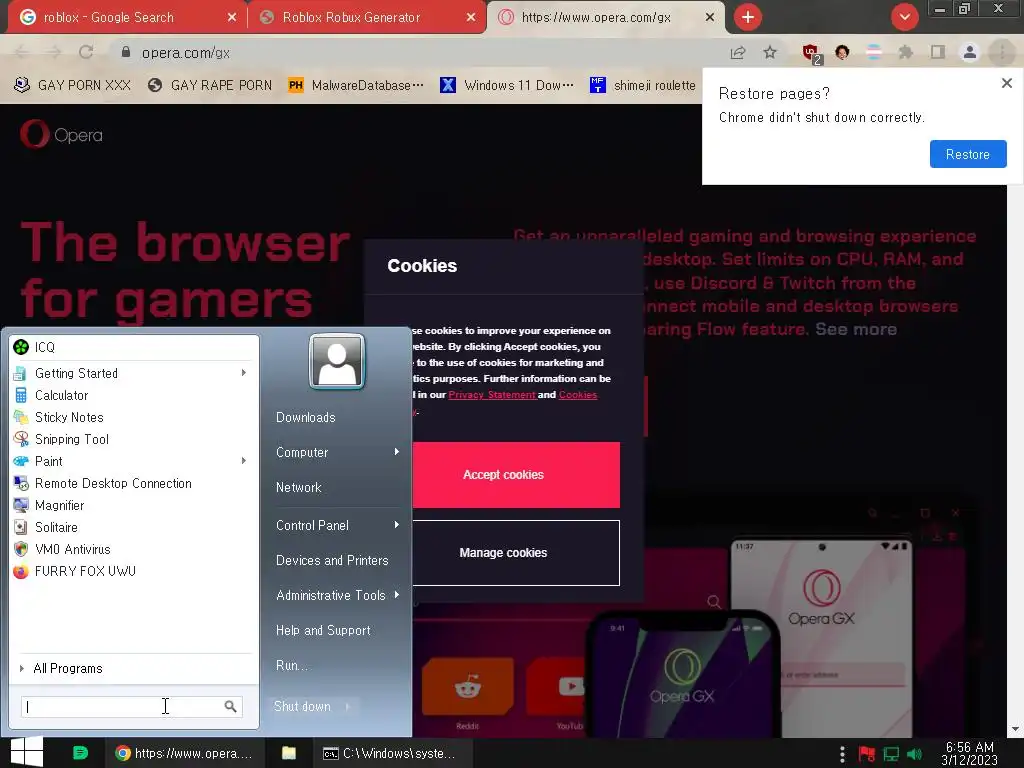Viewport: 1024px width, 768px height.
Task: Expand the Shut down options arrow
Action: click(347, 707)
